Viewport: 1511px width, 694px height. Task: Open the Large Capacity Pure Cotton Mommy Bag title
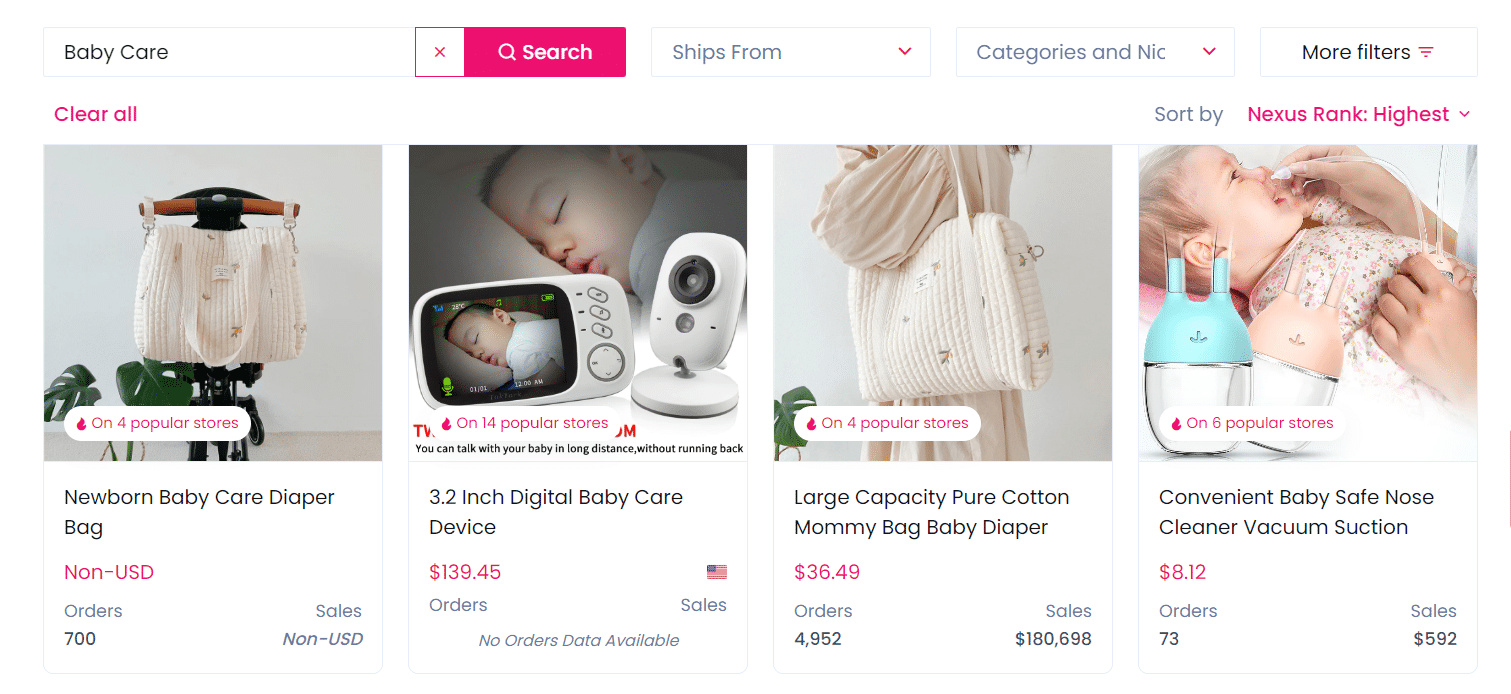[931, 512]
